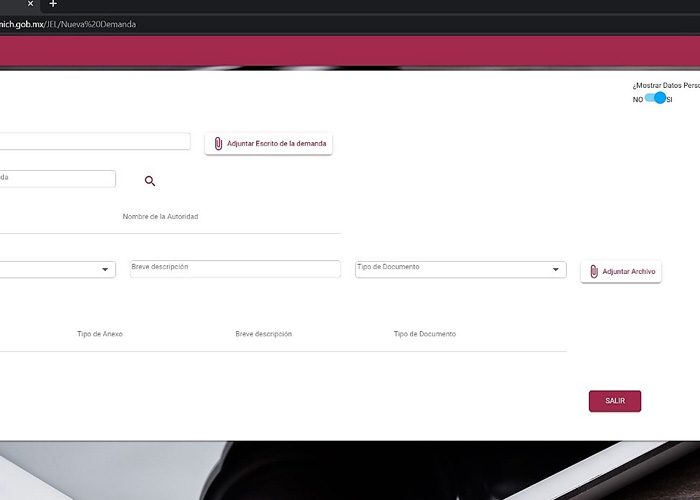
Task: Click the Breve descripción table column header
Action: (x=263, y=334)
